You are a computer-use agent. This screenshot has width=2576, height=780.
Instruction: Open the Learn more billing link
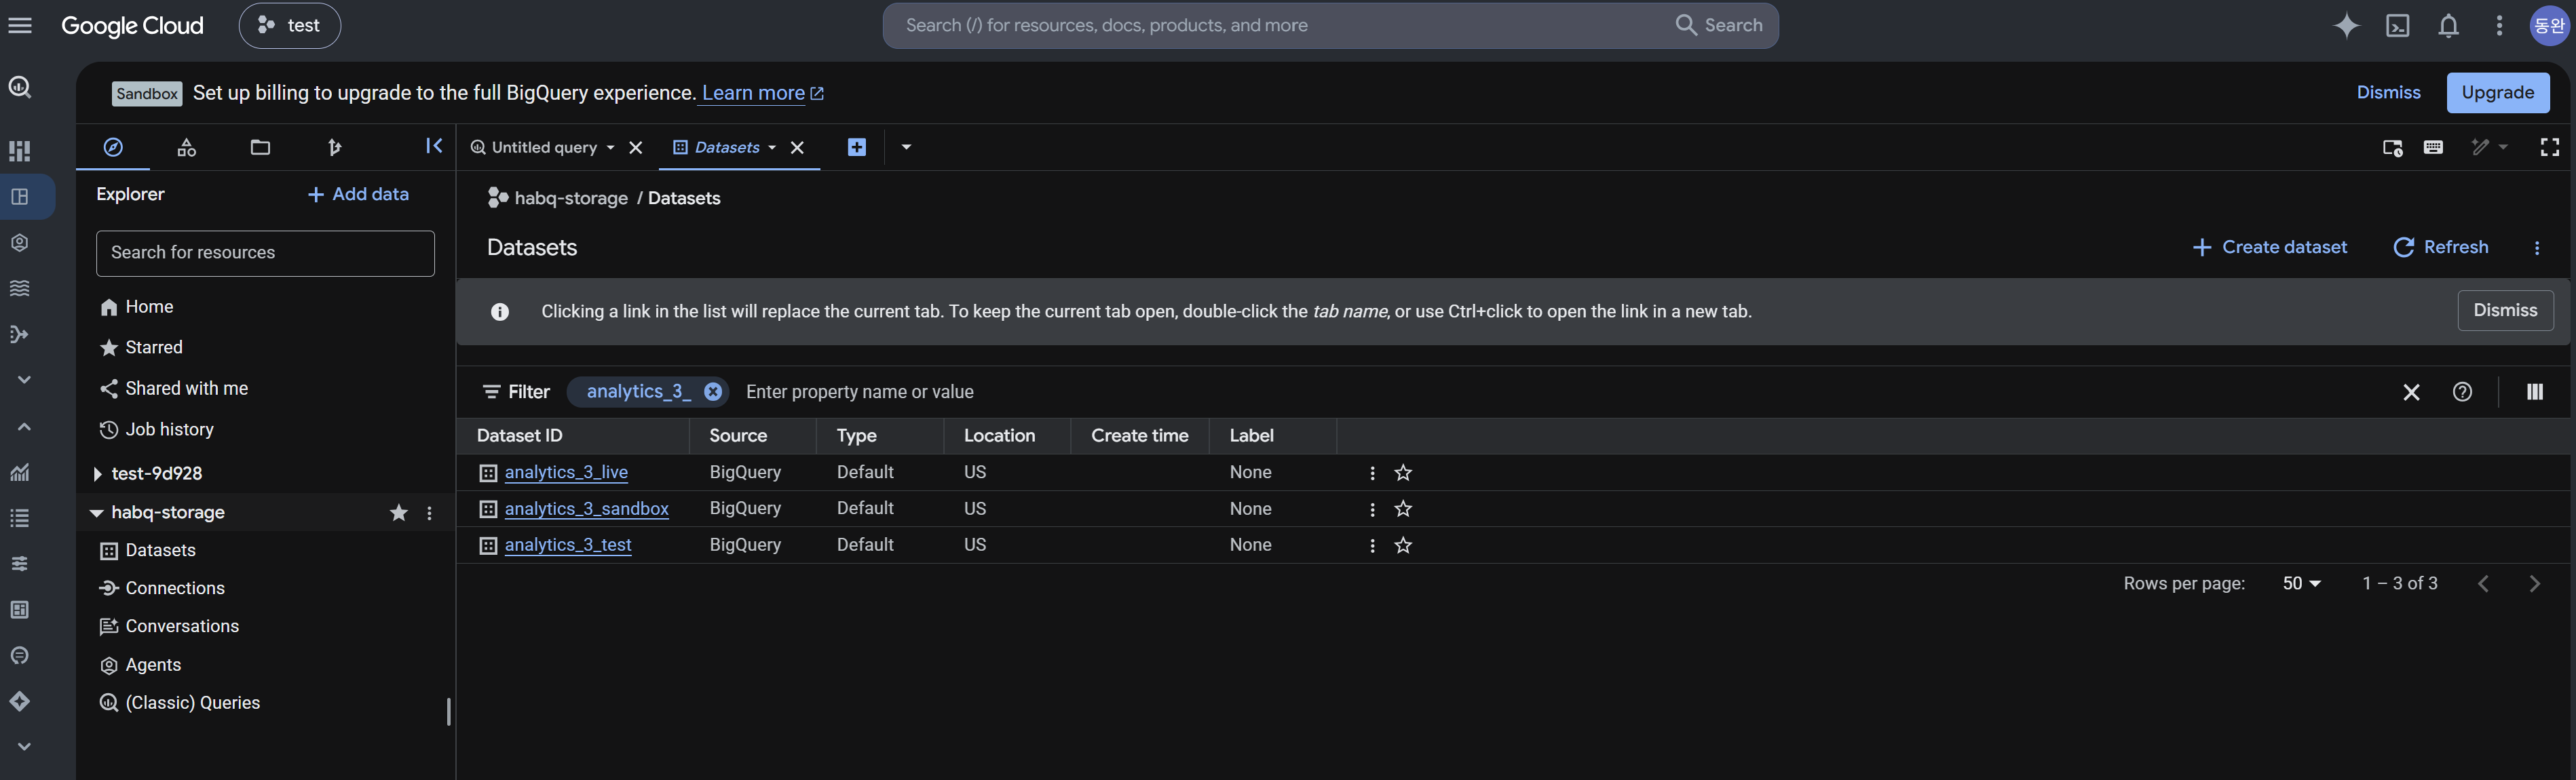pos(763,93)
